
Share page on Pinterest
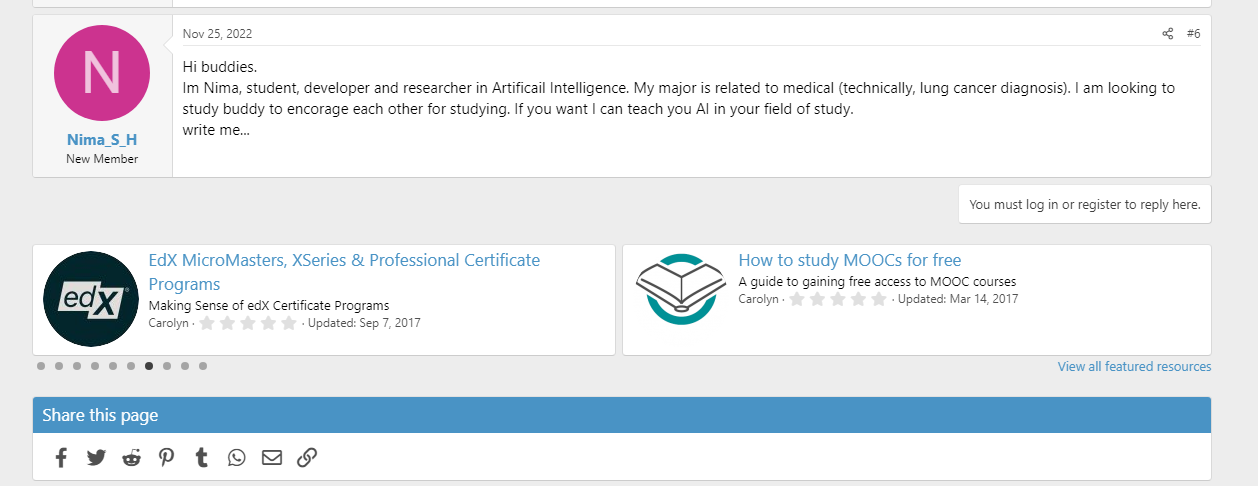(166, 458)
